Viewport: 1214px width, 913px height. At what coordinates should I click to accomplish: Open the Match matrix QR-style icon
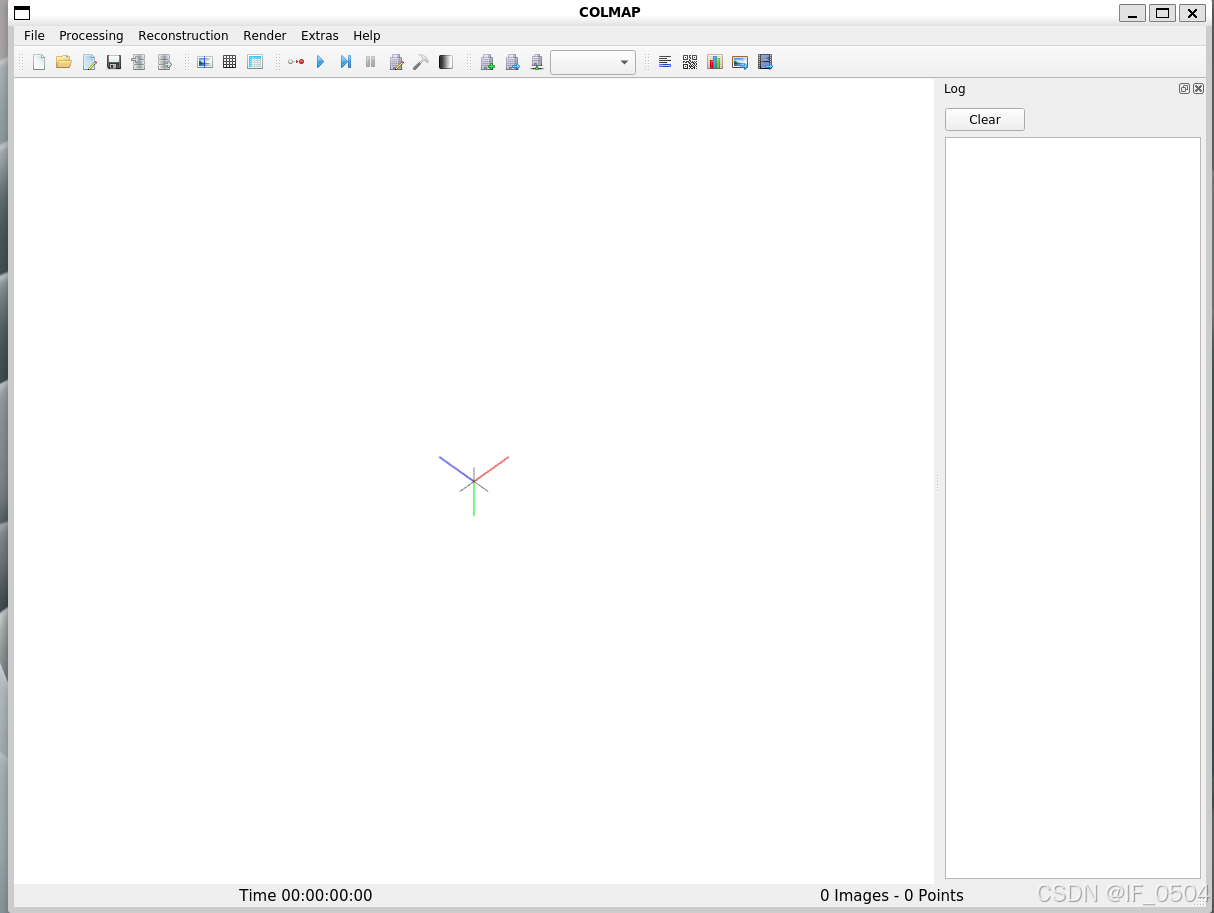pos(690,62)
